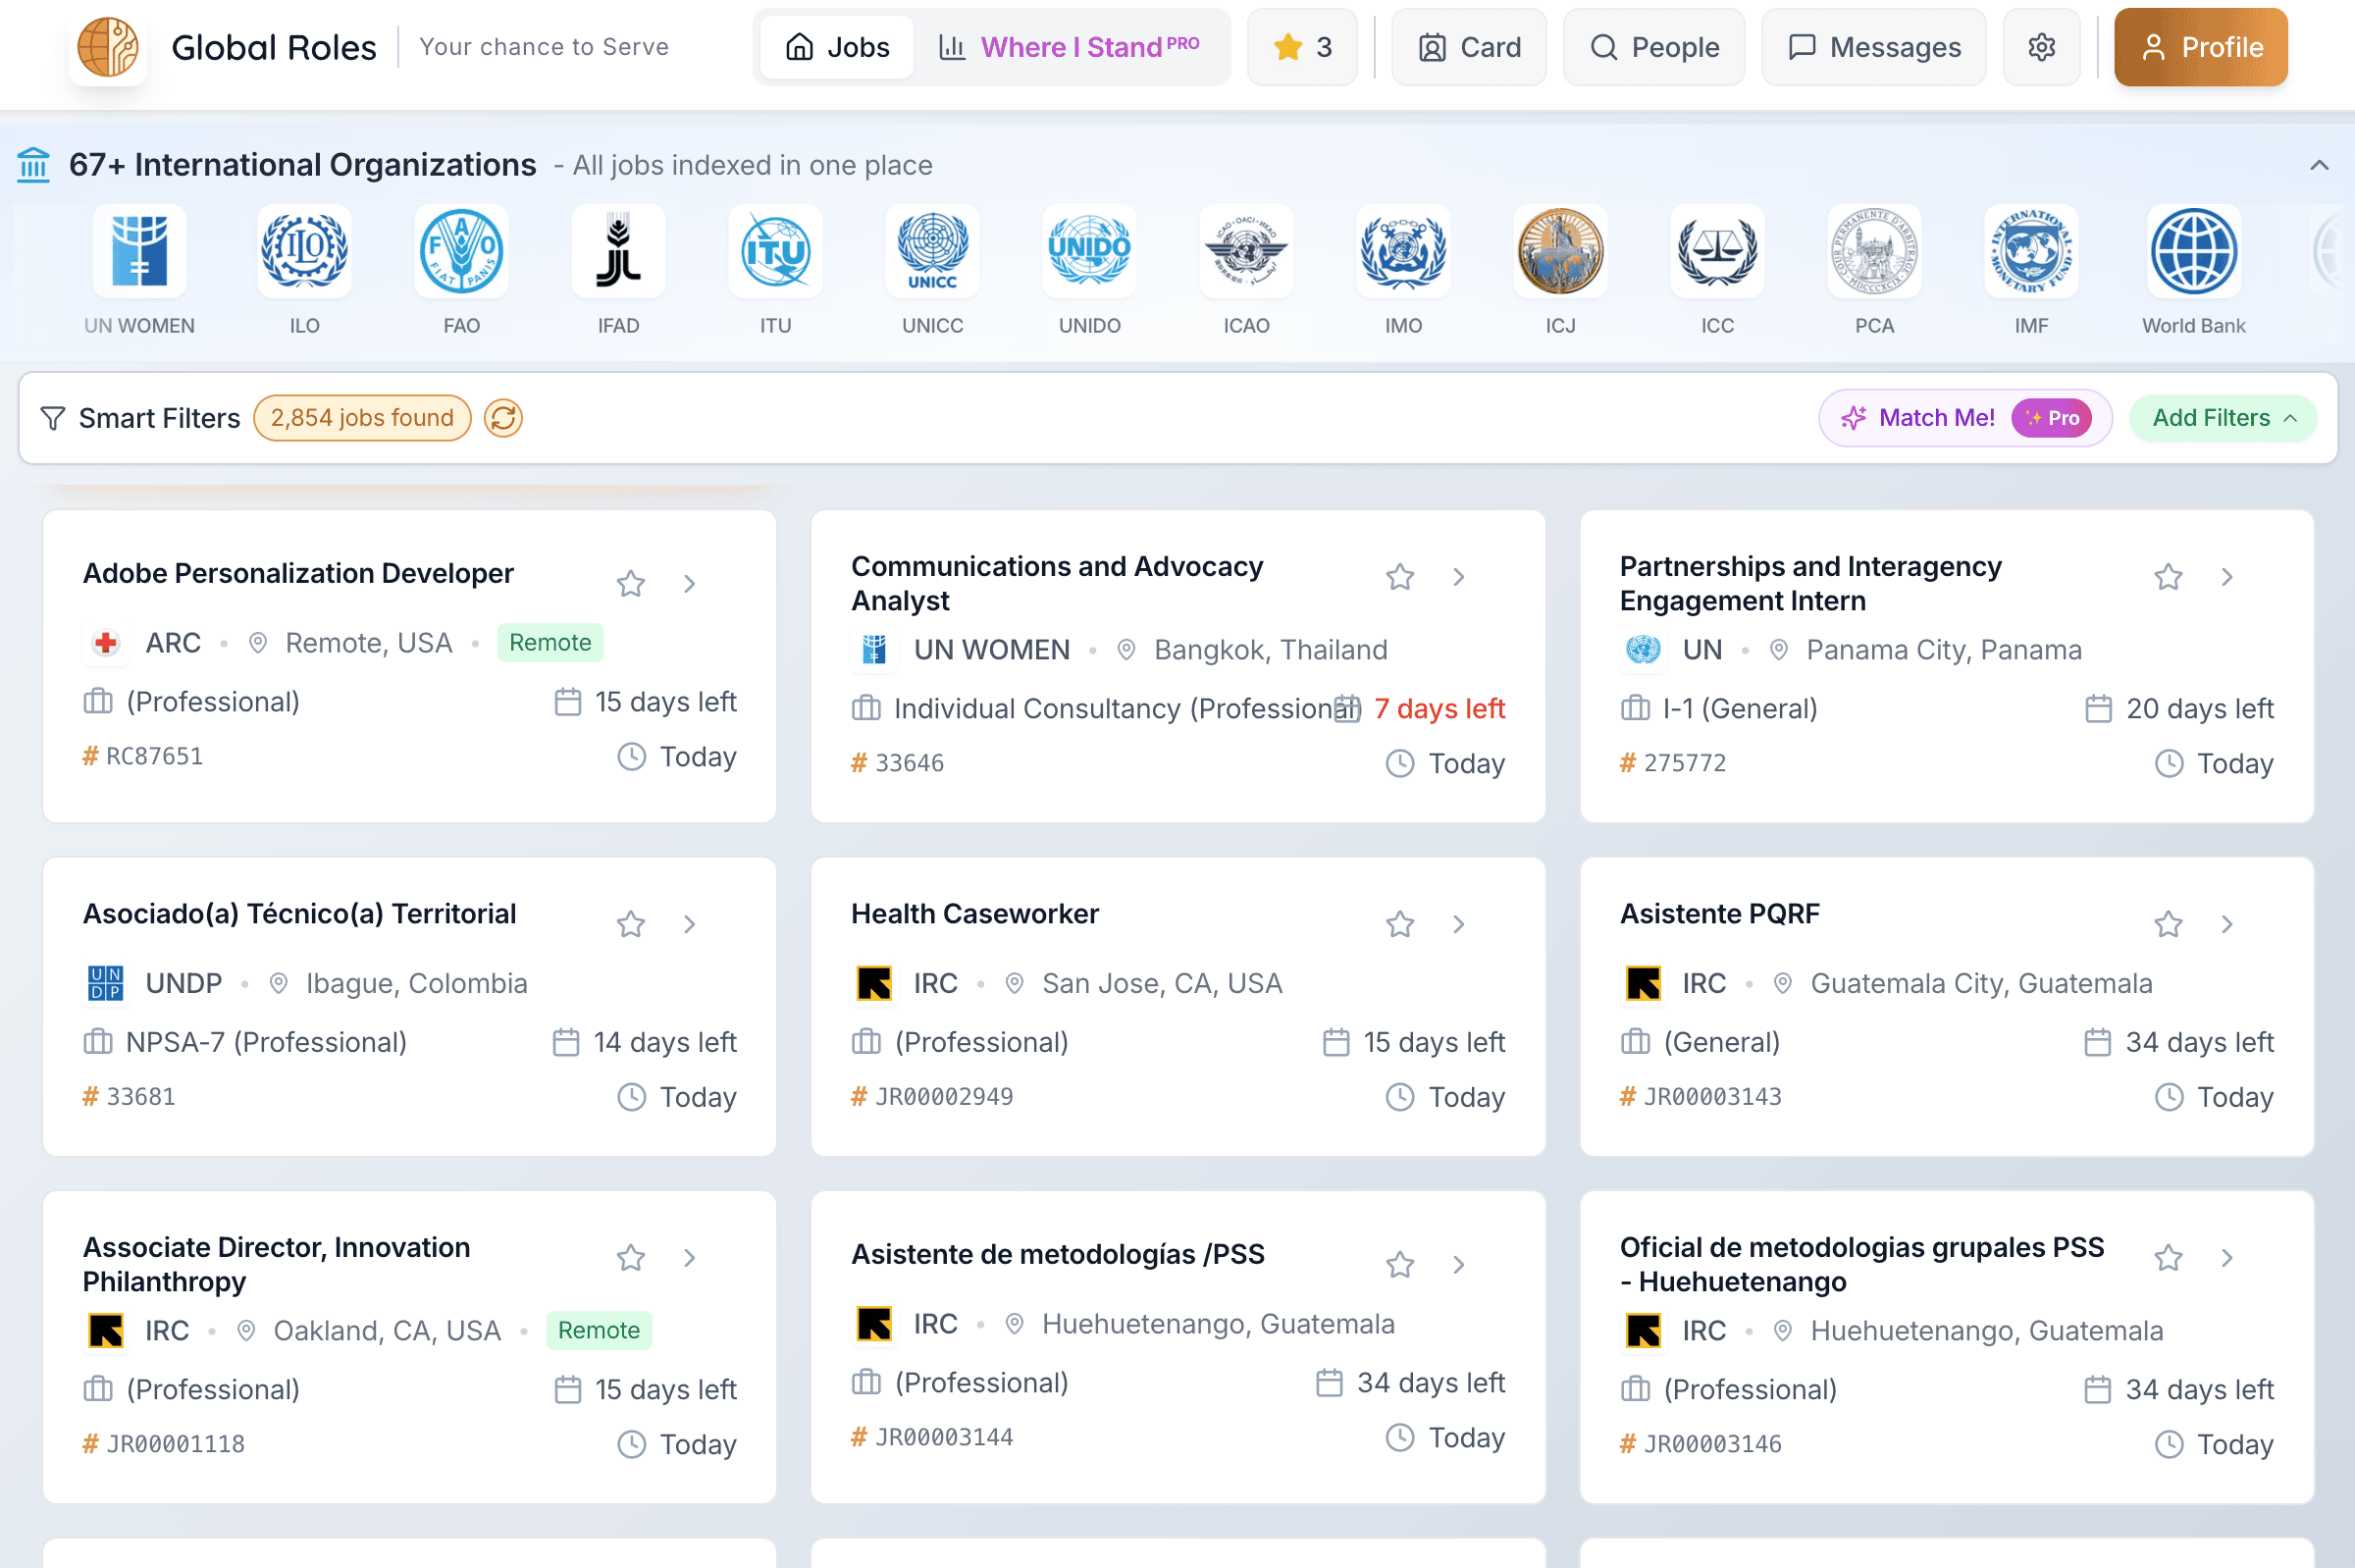
Task: Click job ID RC87651
Action: click(x=154, y=756)
